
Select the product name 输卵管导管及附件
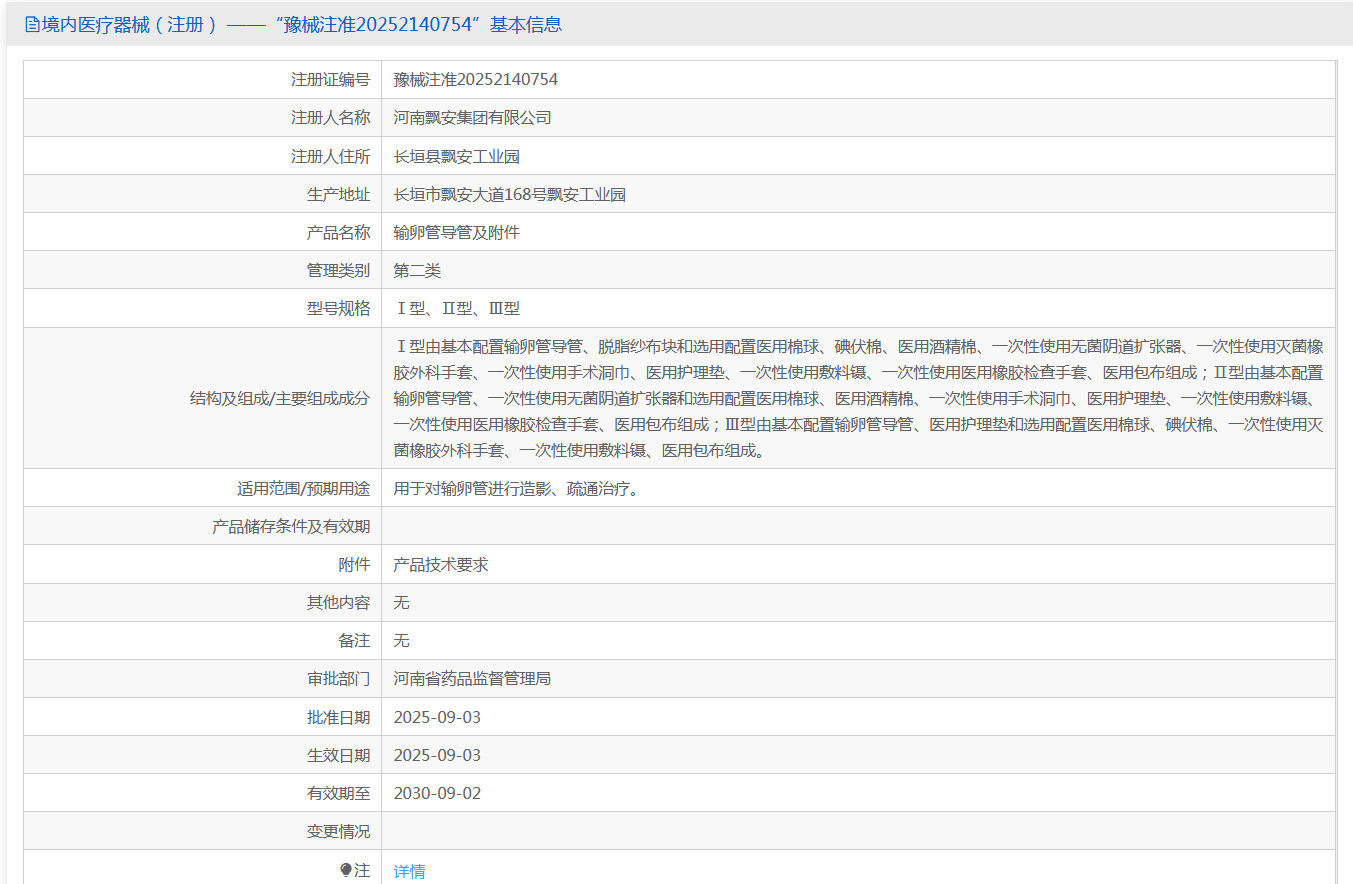(457, 232)
